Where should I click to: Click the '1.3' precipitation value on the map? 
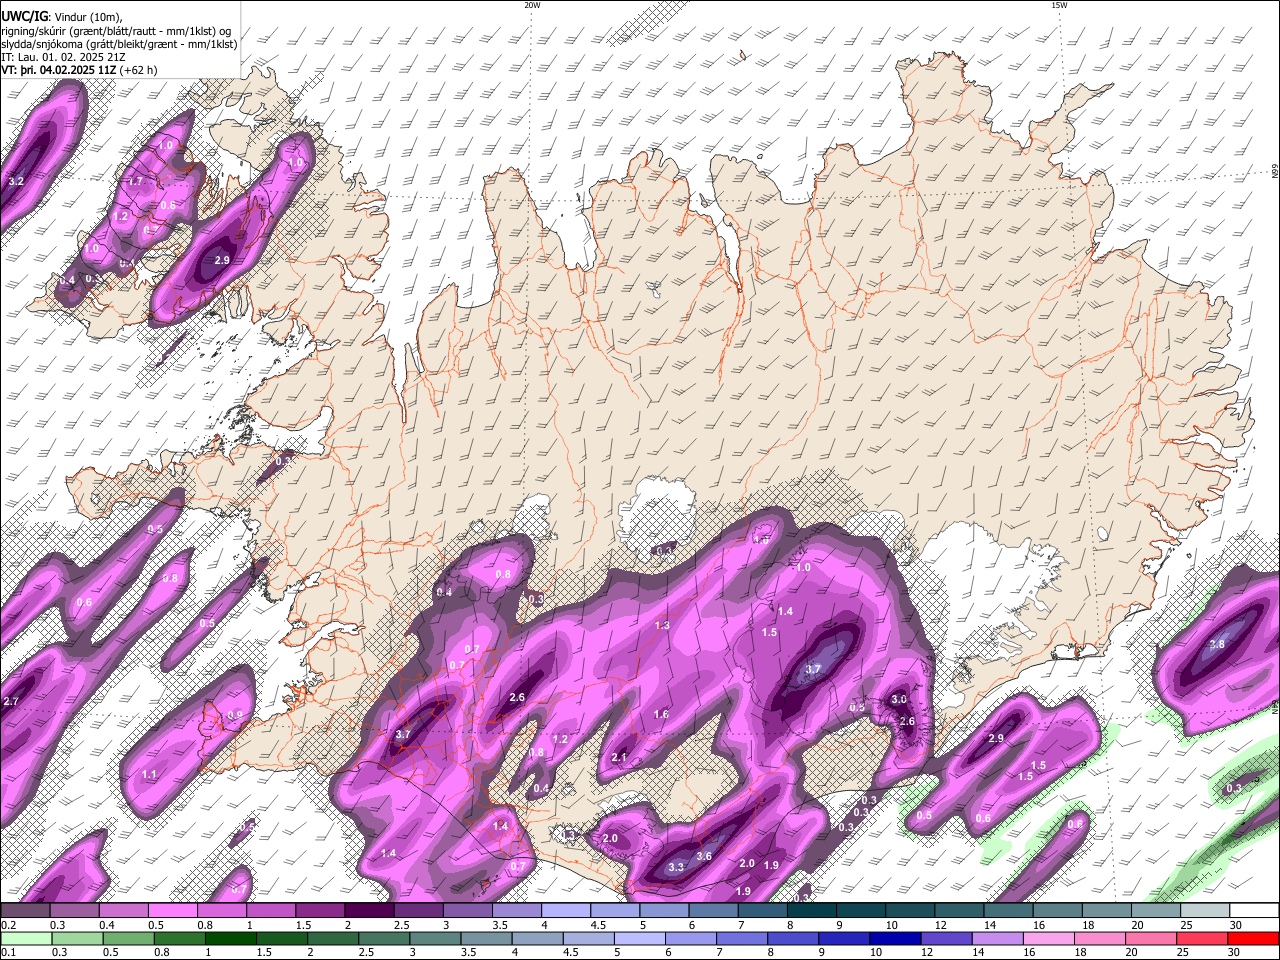point(662,626)
